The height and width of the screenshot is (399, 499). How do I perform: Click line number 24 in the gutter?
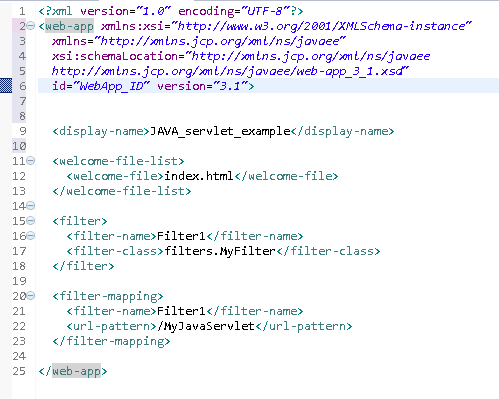pyautogui.click(x=19, y=356)
